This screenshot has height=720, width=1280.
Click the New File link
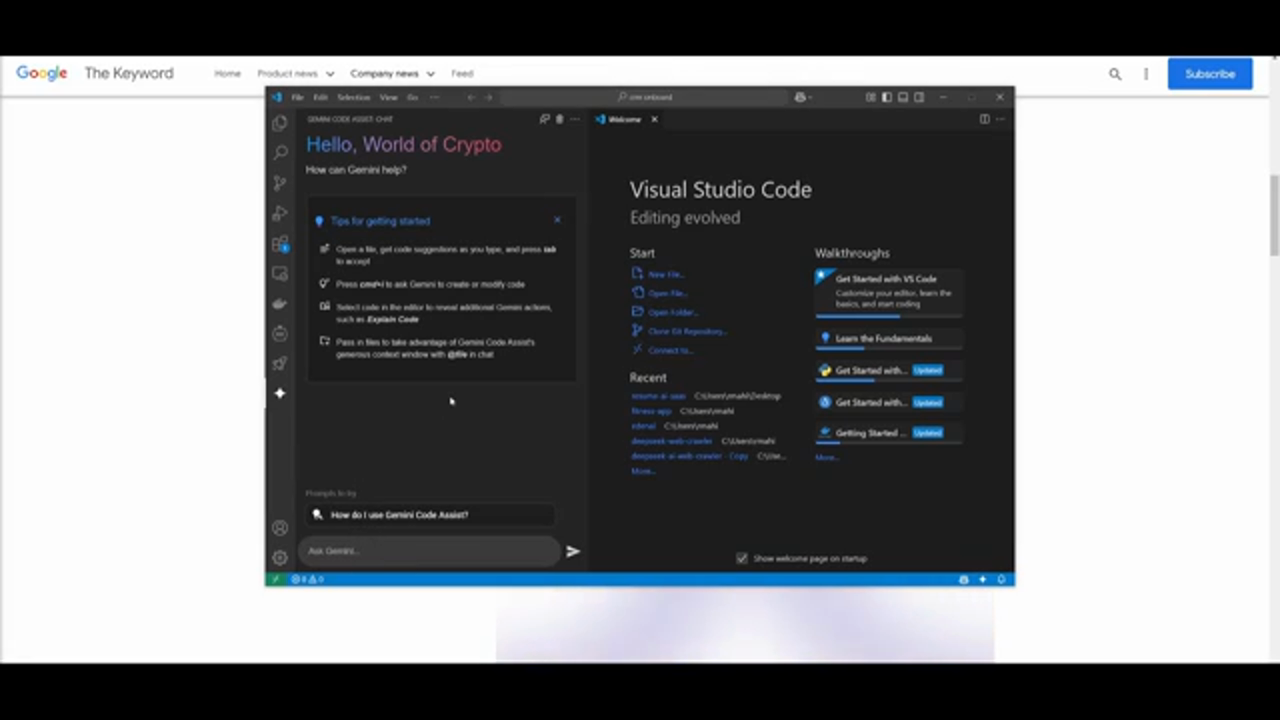[x=658, y=274]
